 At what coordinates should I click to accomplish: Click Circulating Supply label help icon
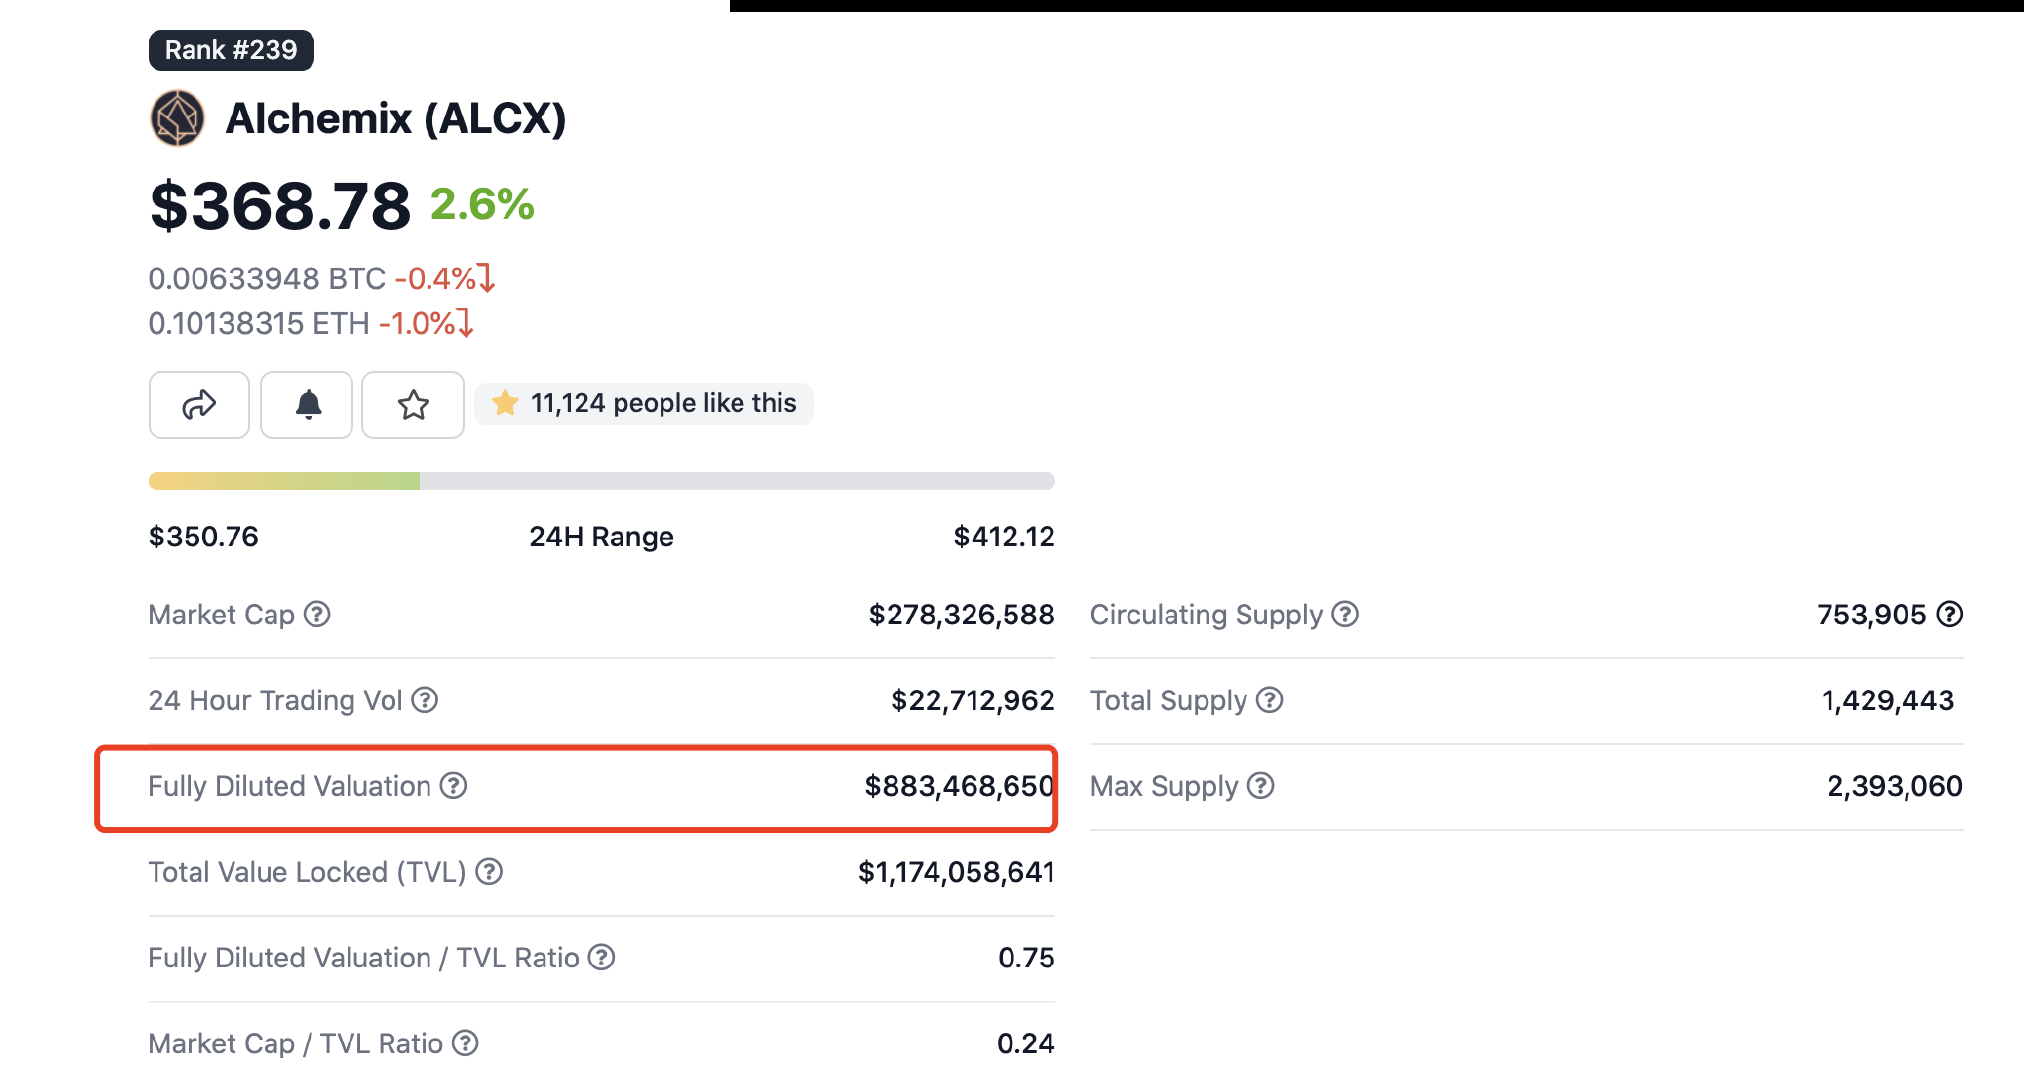pos(1345,614)
